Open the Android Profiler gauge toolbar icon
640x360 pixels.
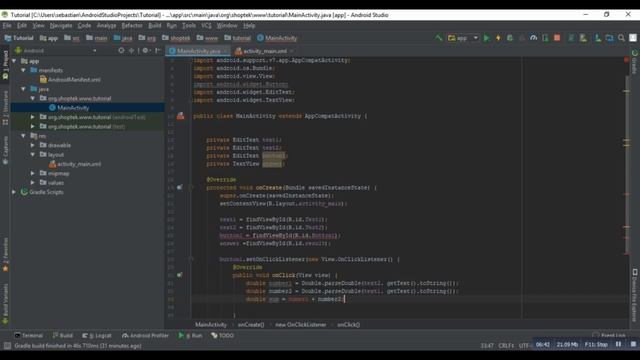533,38
